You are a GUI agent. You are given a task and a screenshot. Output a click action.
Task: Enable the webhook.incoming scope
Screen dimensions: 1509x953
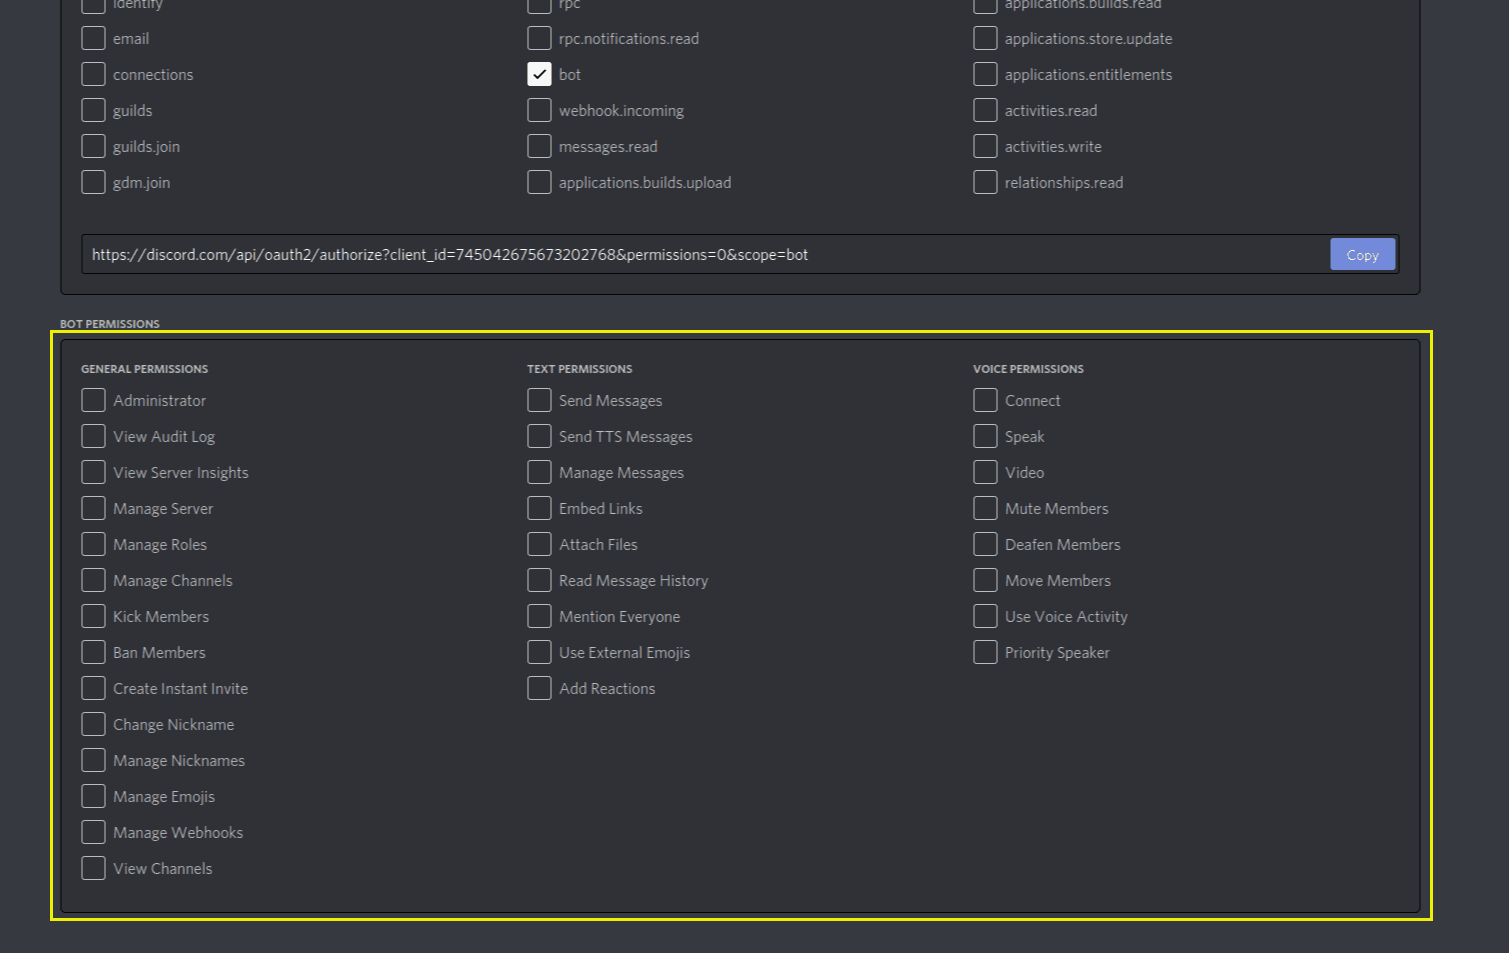coord(540,111)
